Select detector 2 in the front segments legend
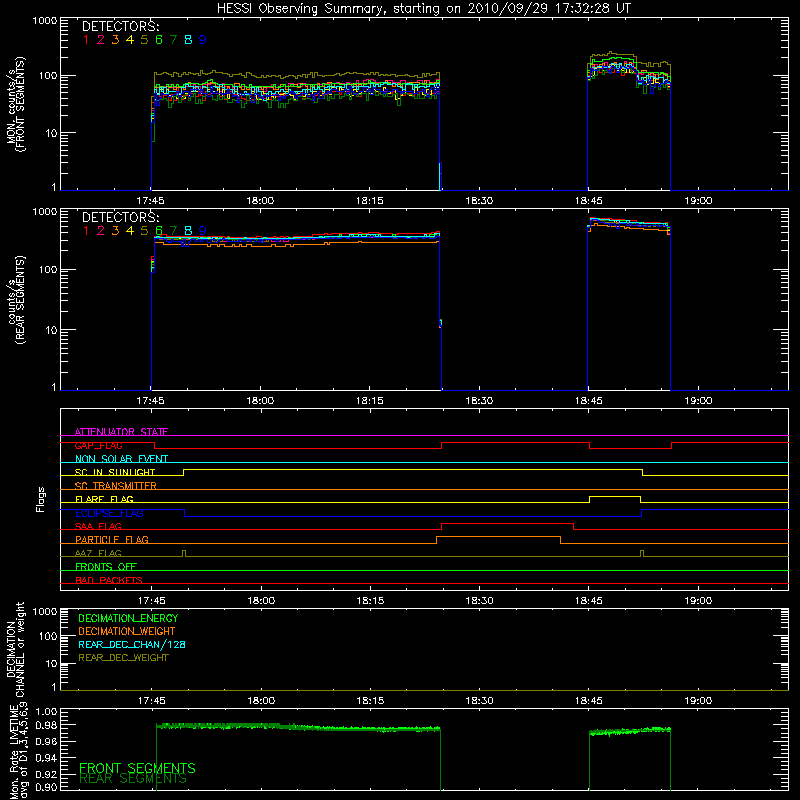 101,40
